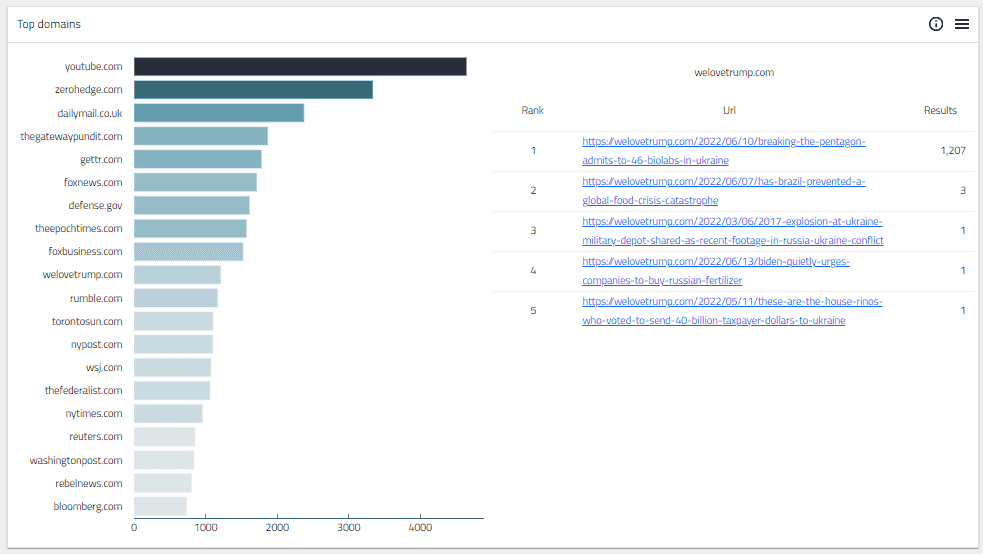Click the Rank column header

tap(532, 110)
